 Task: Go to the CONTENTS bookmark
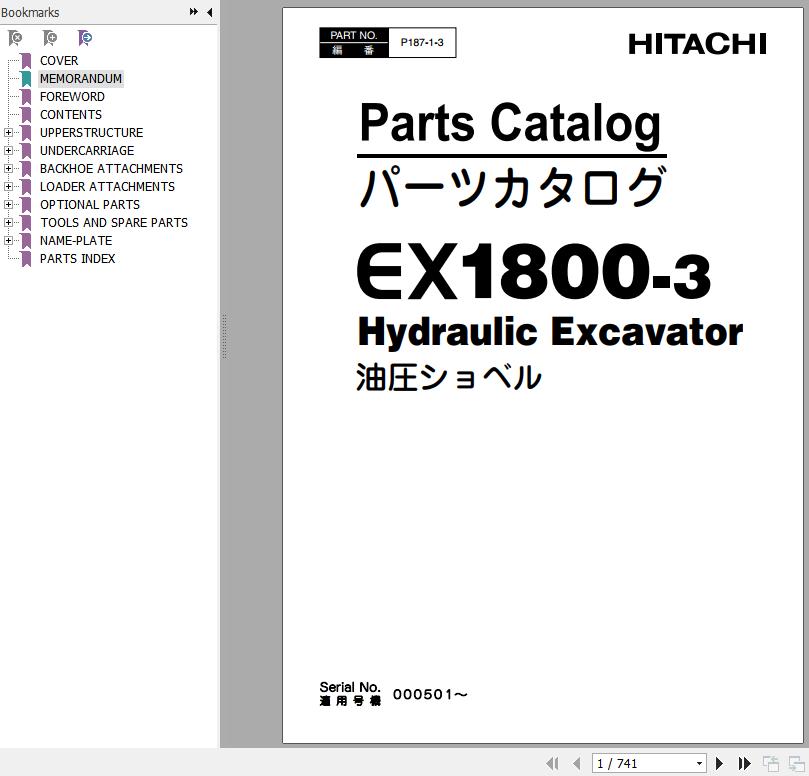[71, 115]
